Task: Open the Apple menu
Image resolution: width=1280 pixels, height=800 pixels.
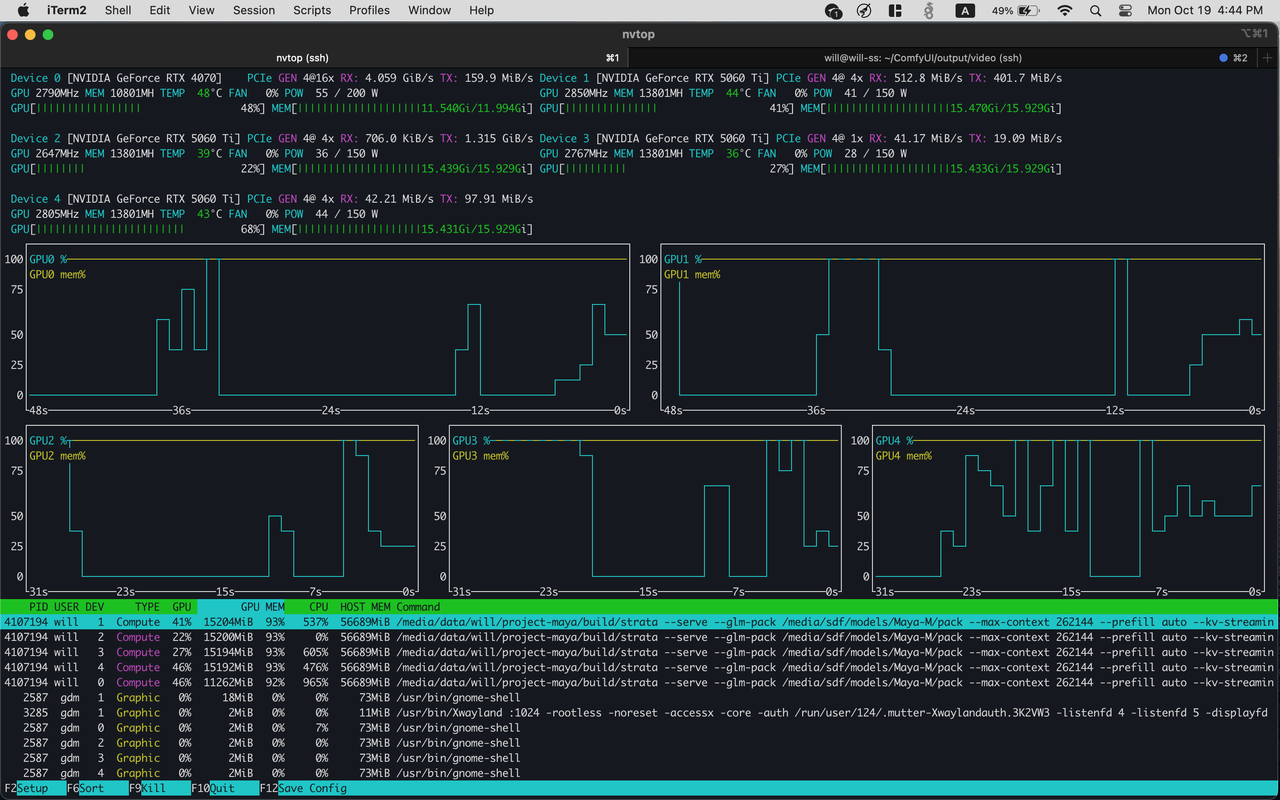Action: coord(23,10)
